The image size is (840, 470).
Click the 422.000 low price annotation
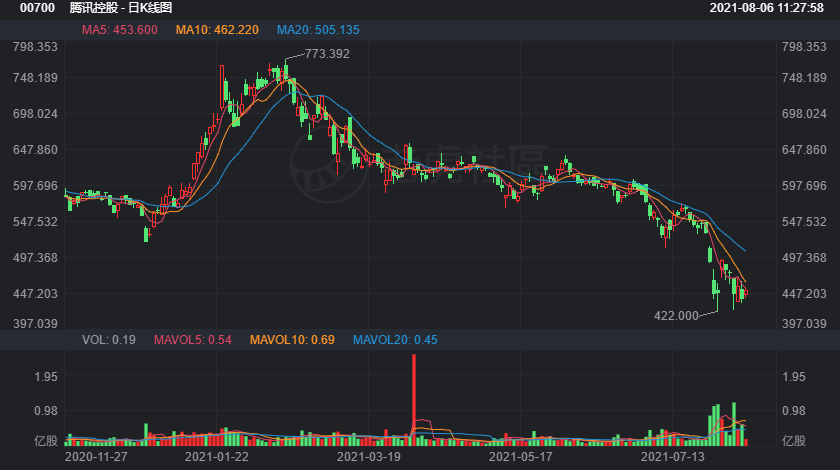676,316
